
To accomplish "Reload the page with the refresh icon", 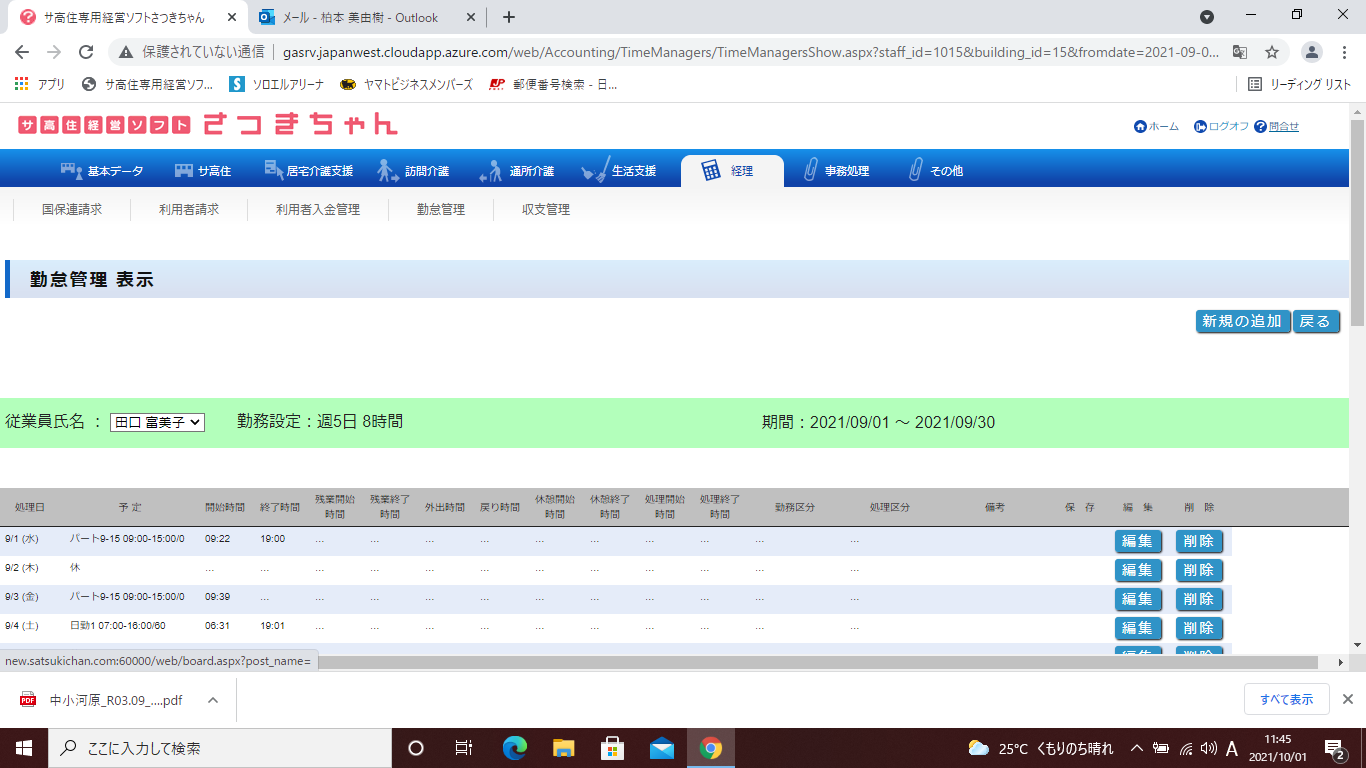I will pyautogui.click(x=86, y=52).
